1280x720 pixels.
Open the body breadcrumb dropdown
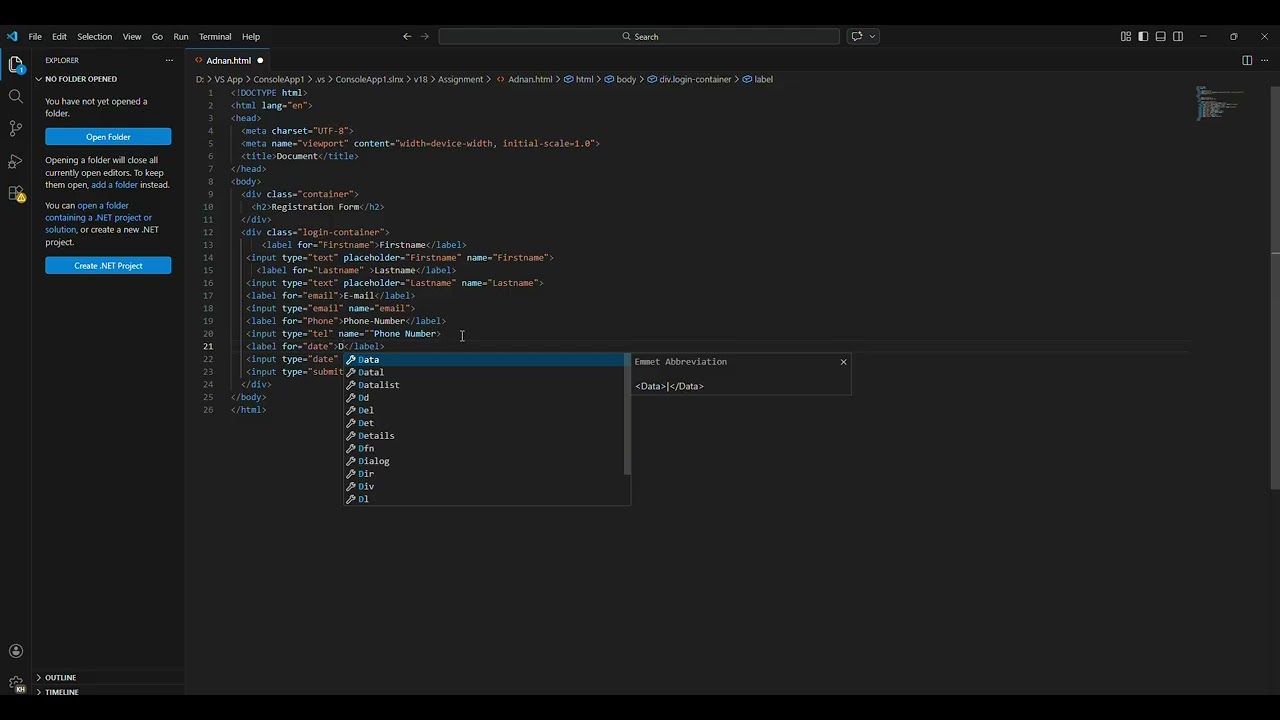[621, 79]
